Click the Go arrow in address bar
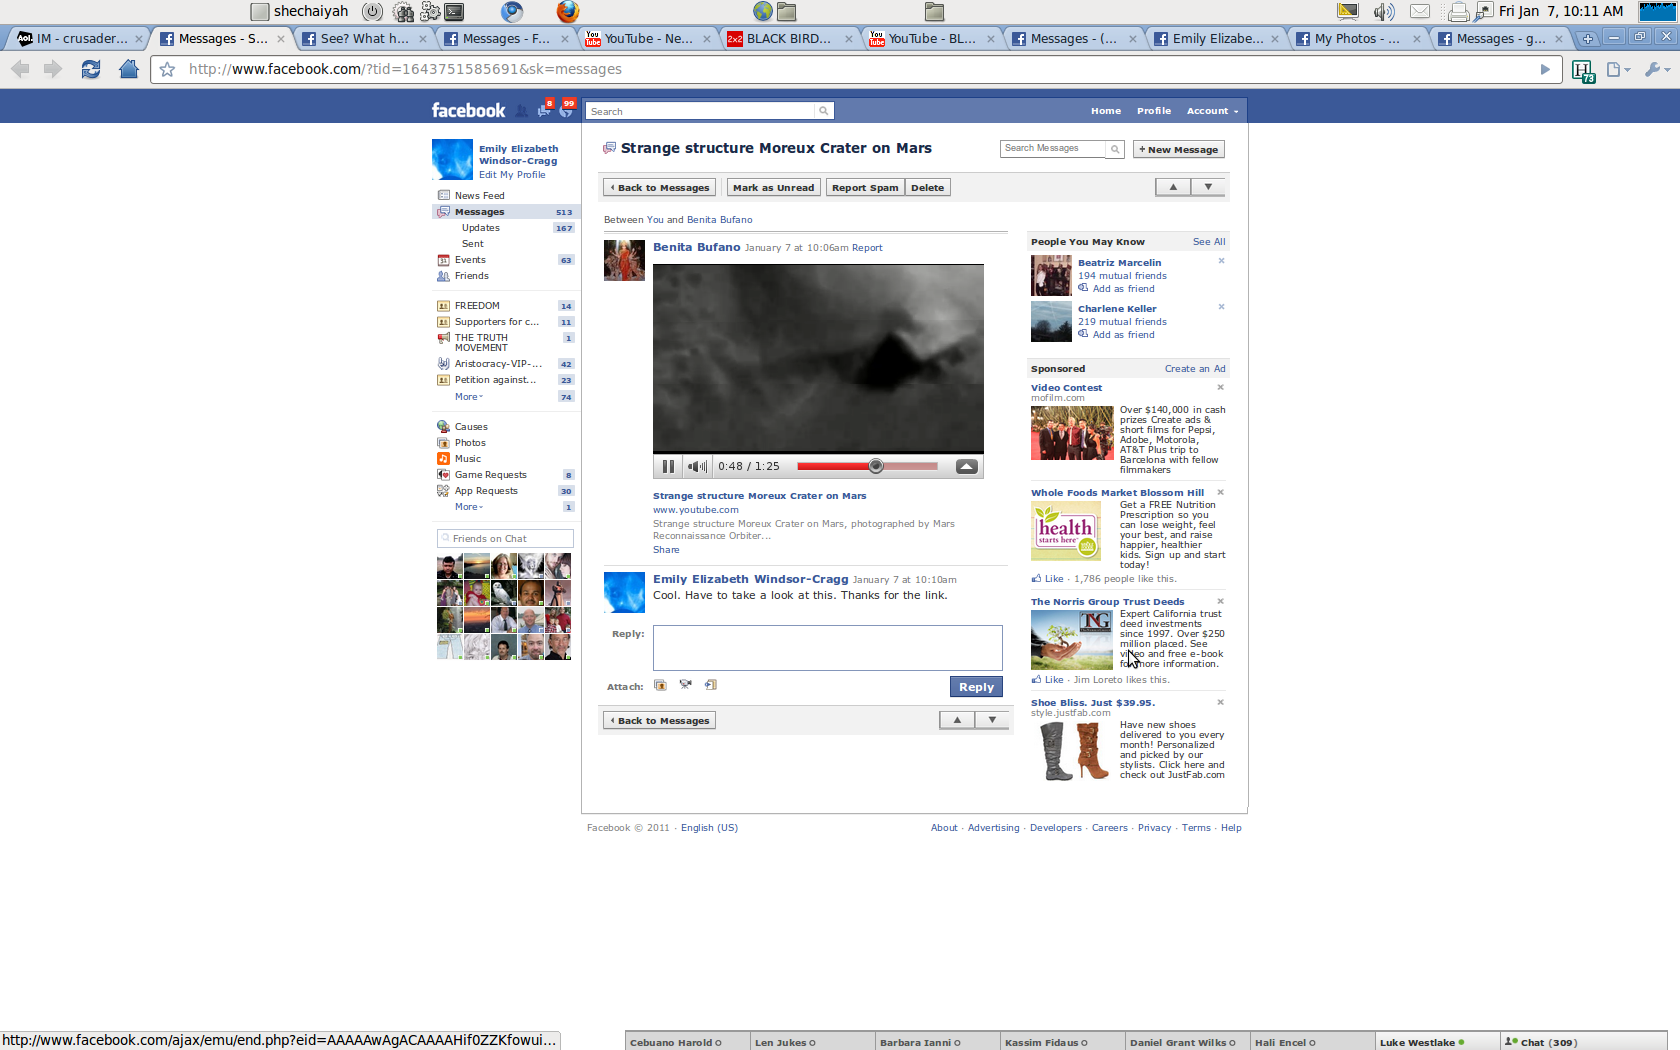Viewport: 1680px width, 1050px height. (x=1545, y=69)
